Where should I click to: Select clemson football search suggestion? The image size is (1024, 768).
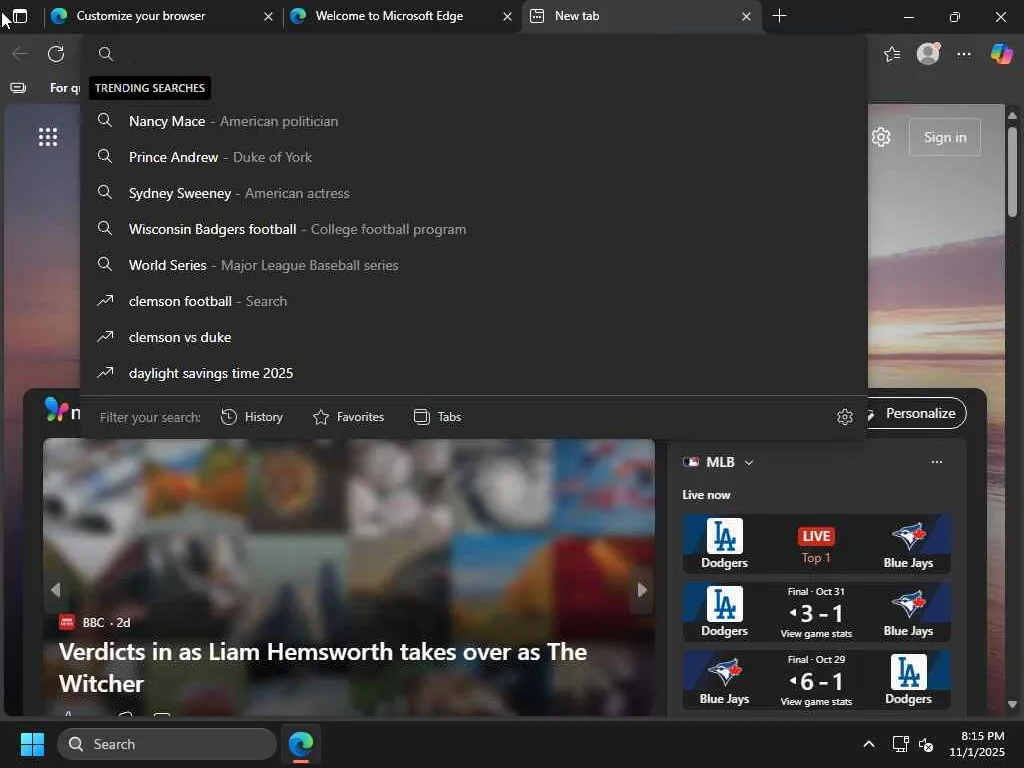point(474,300)
